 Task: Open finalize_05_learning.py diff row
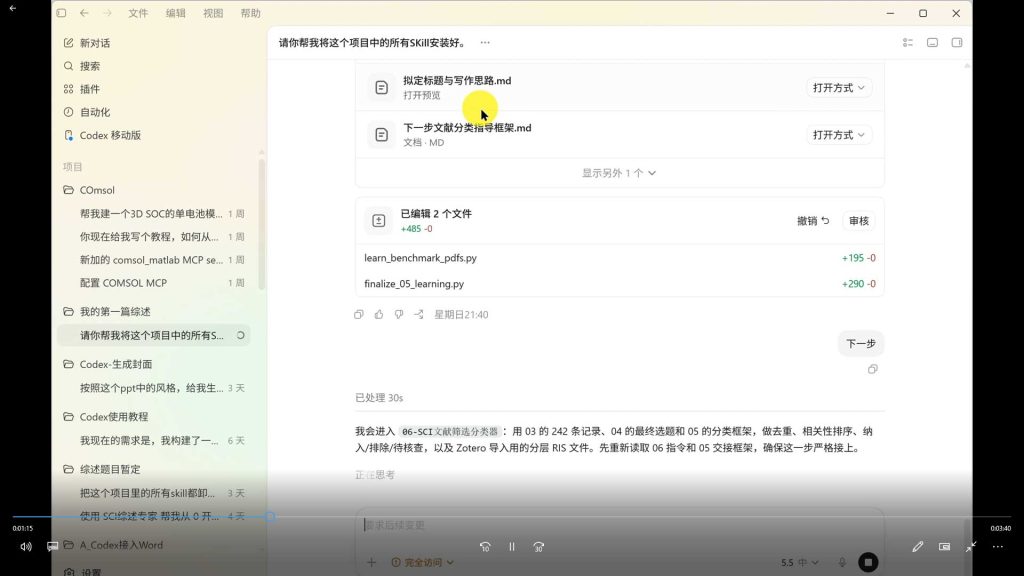point(619,284)
